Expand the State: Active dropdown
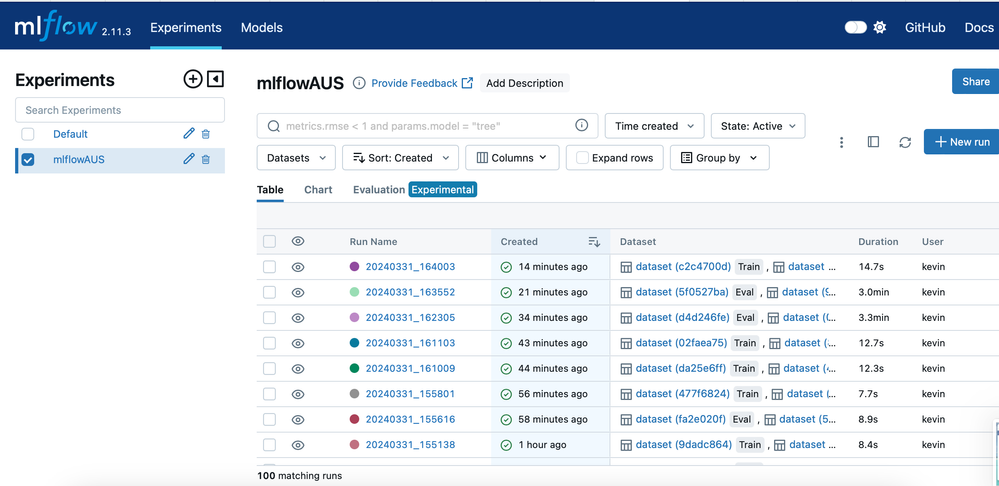Viewport: 999px width, 486px height. click(x=758, y=126)
